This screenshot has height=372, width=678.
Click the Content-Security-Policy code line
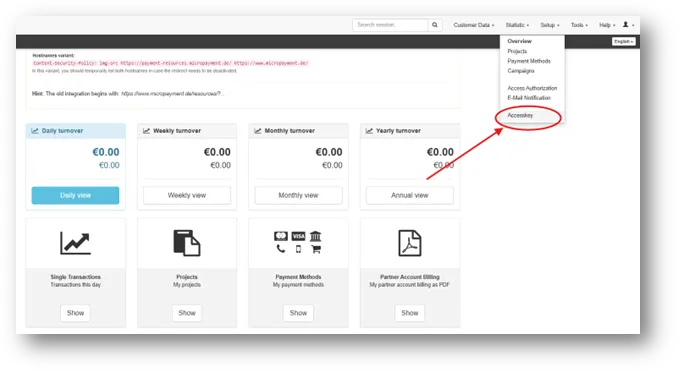click(x=170, y=63)
